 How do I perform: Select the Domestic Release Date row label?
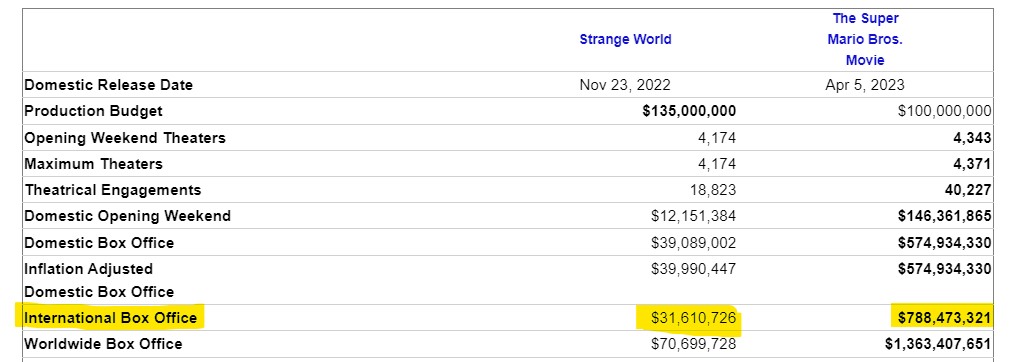(108, 85)
